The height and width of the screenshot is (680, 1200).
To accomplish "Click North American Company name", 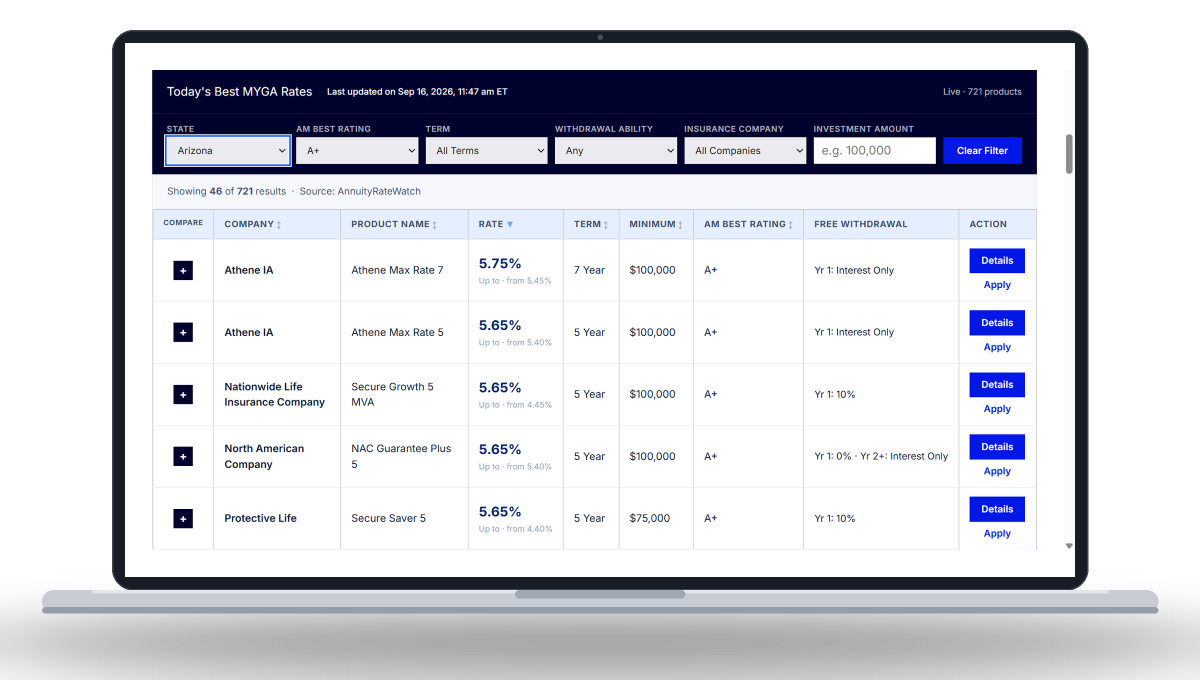I will click(x=264, y=456).
